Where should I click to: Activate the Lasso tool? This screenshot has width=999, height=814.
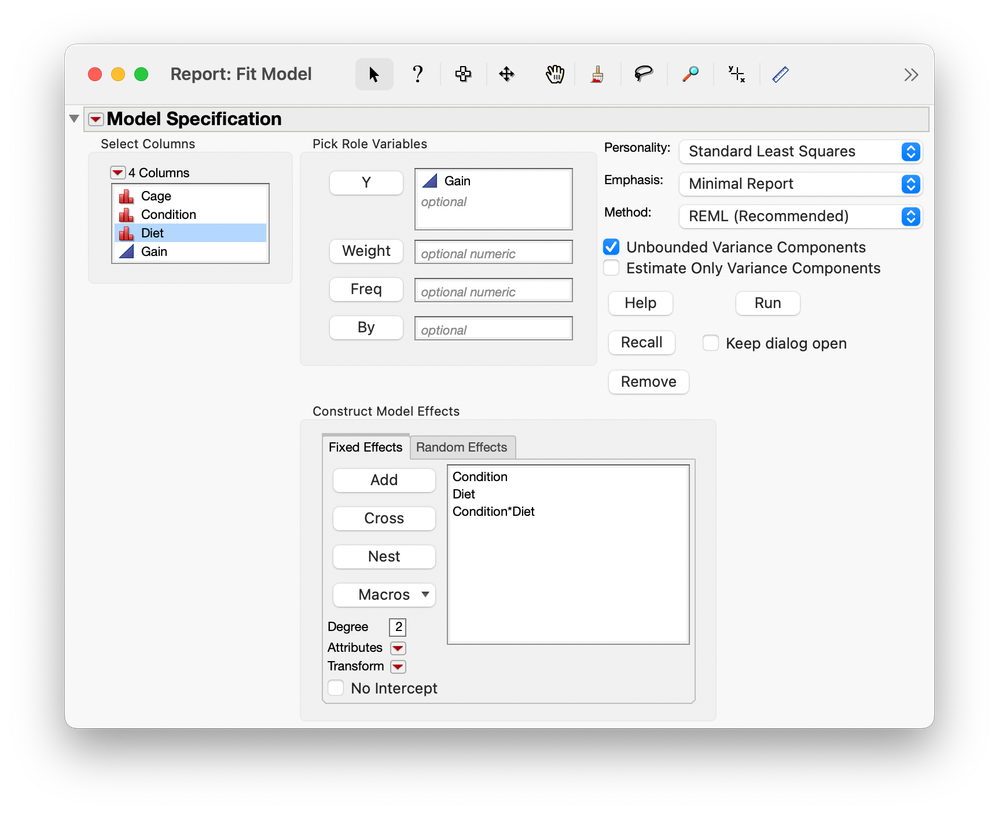point(642,74)
